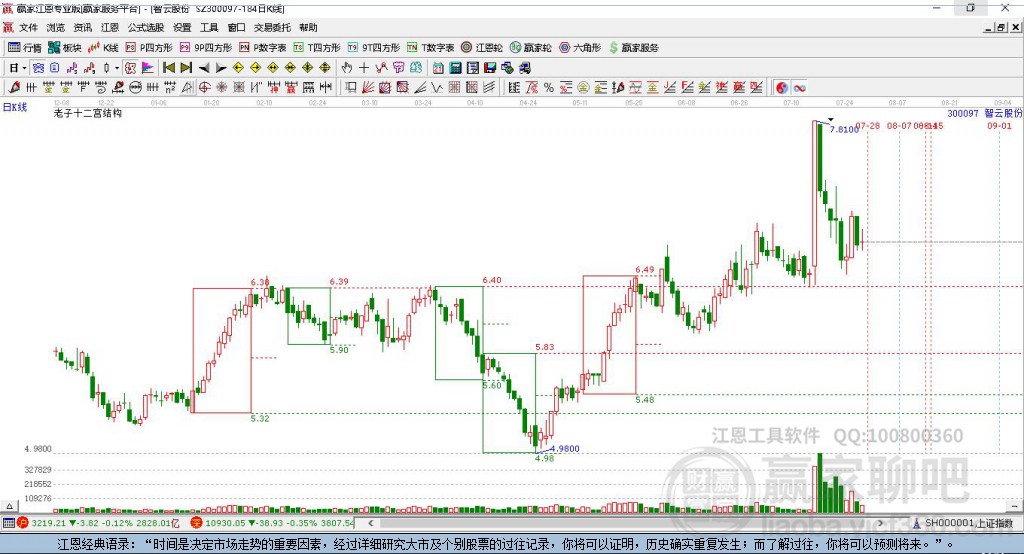Click the 07-28 date marker
This screenshot has width=1024, height=554.
point(868,125)
